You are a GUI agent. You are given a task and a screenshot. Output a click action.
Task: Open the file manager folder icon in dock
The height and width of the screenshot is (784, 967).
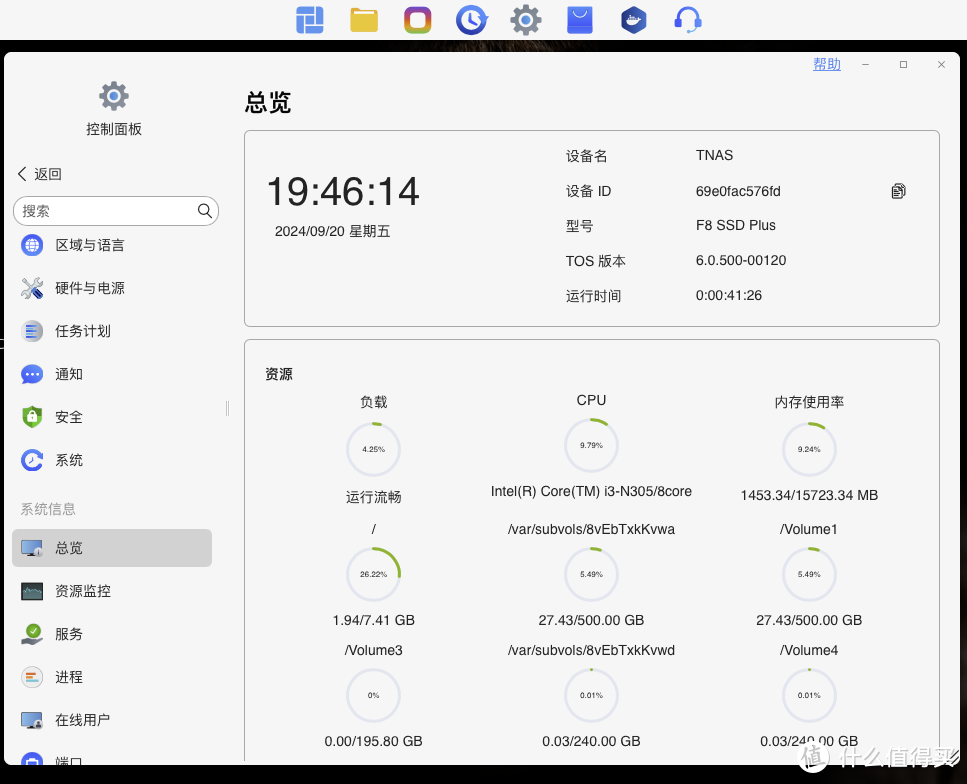(x=363, y=19)
